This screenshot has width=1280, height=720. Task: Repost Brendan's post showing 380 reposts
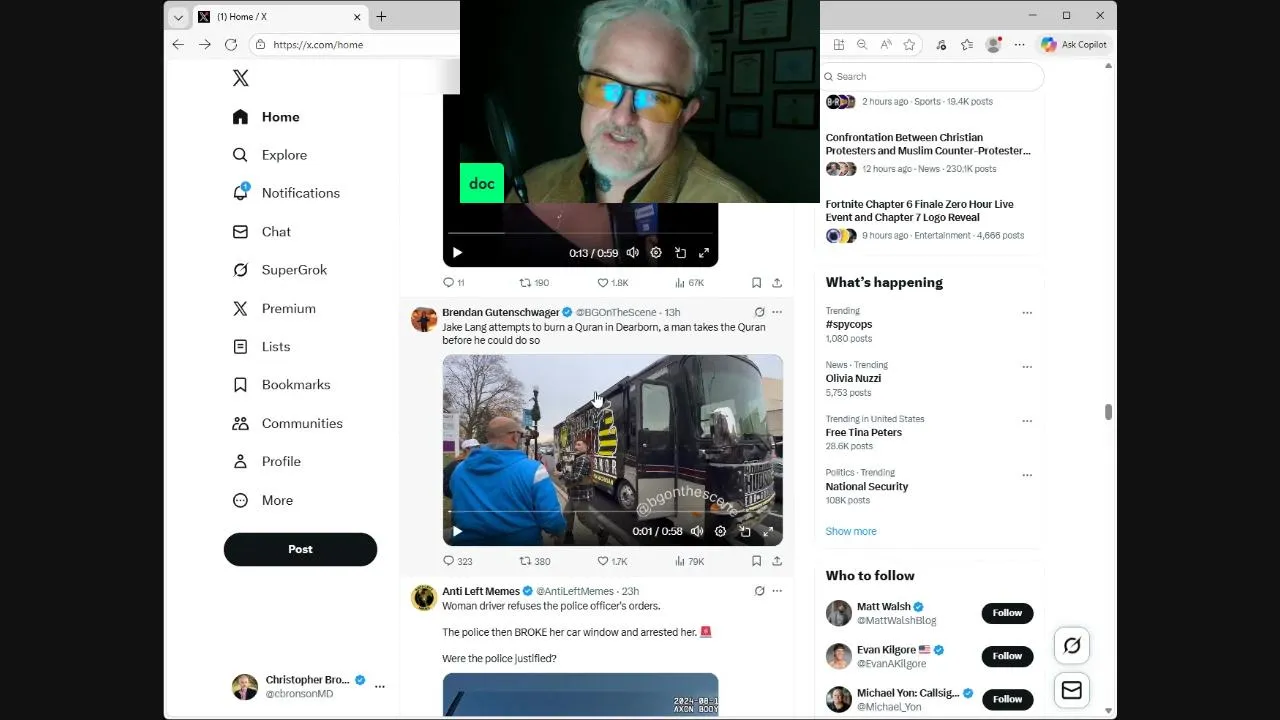tap(535, 562)
